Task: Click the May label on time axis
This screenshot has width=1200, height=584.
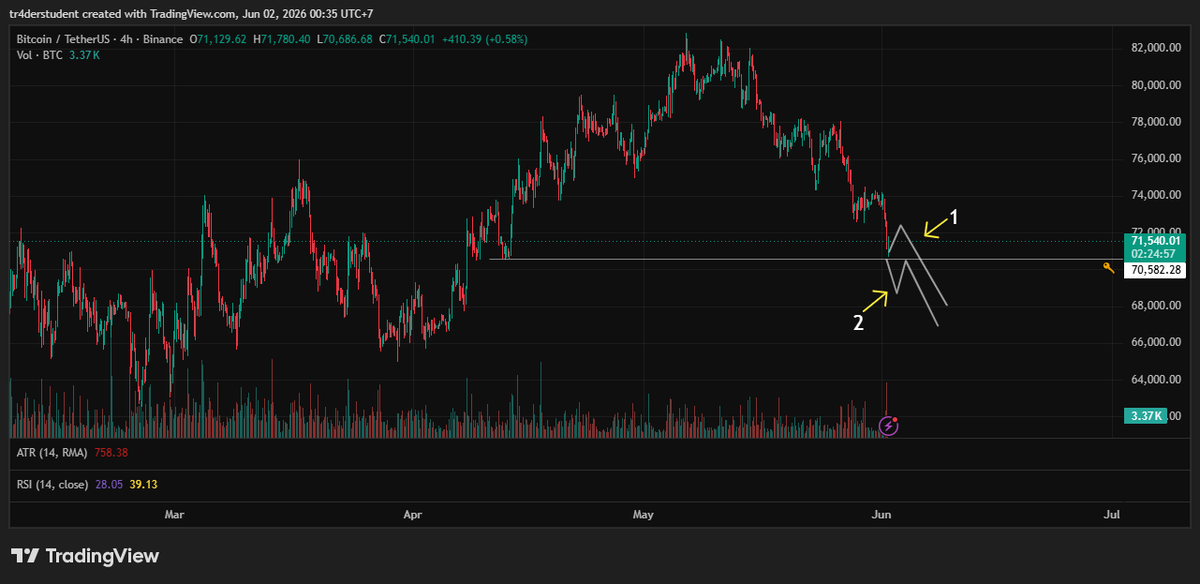Action: (x=643, y=515)
